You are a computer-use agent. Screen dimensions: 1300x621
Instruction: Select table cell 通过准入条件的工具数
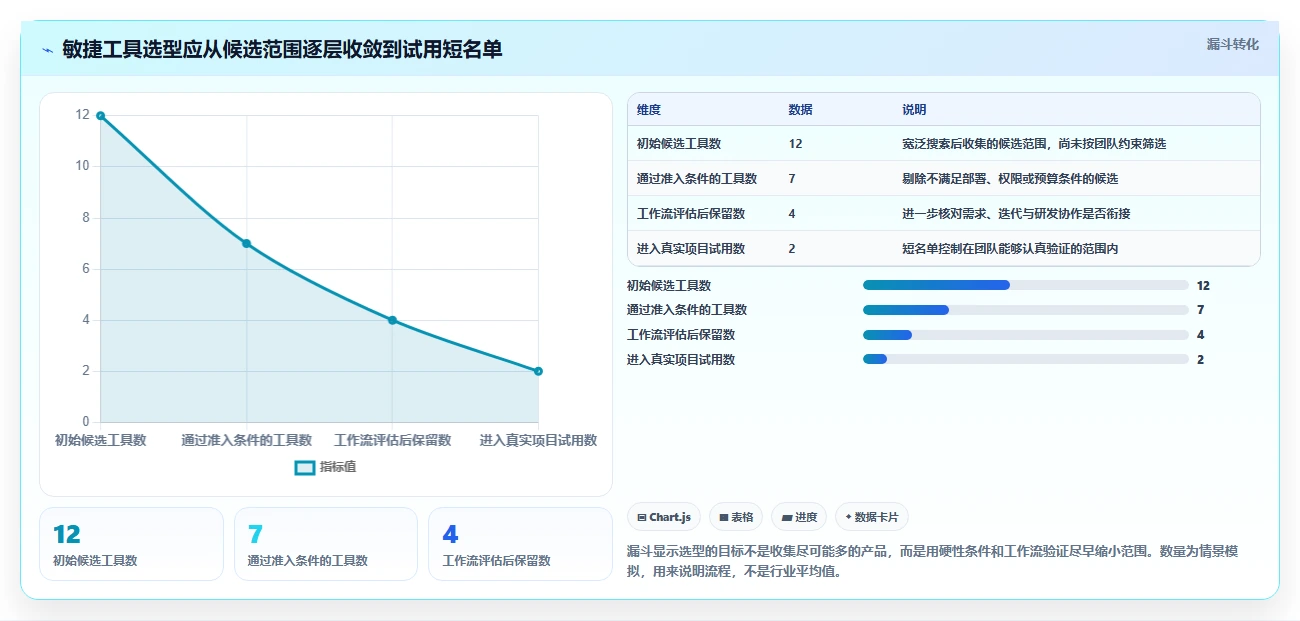click(x=697, y=179)
